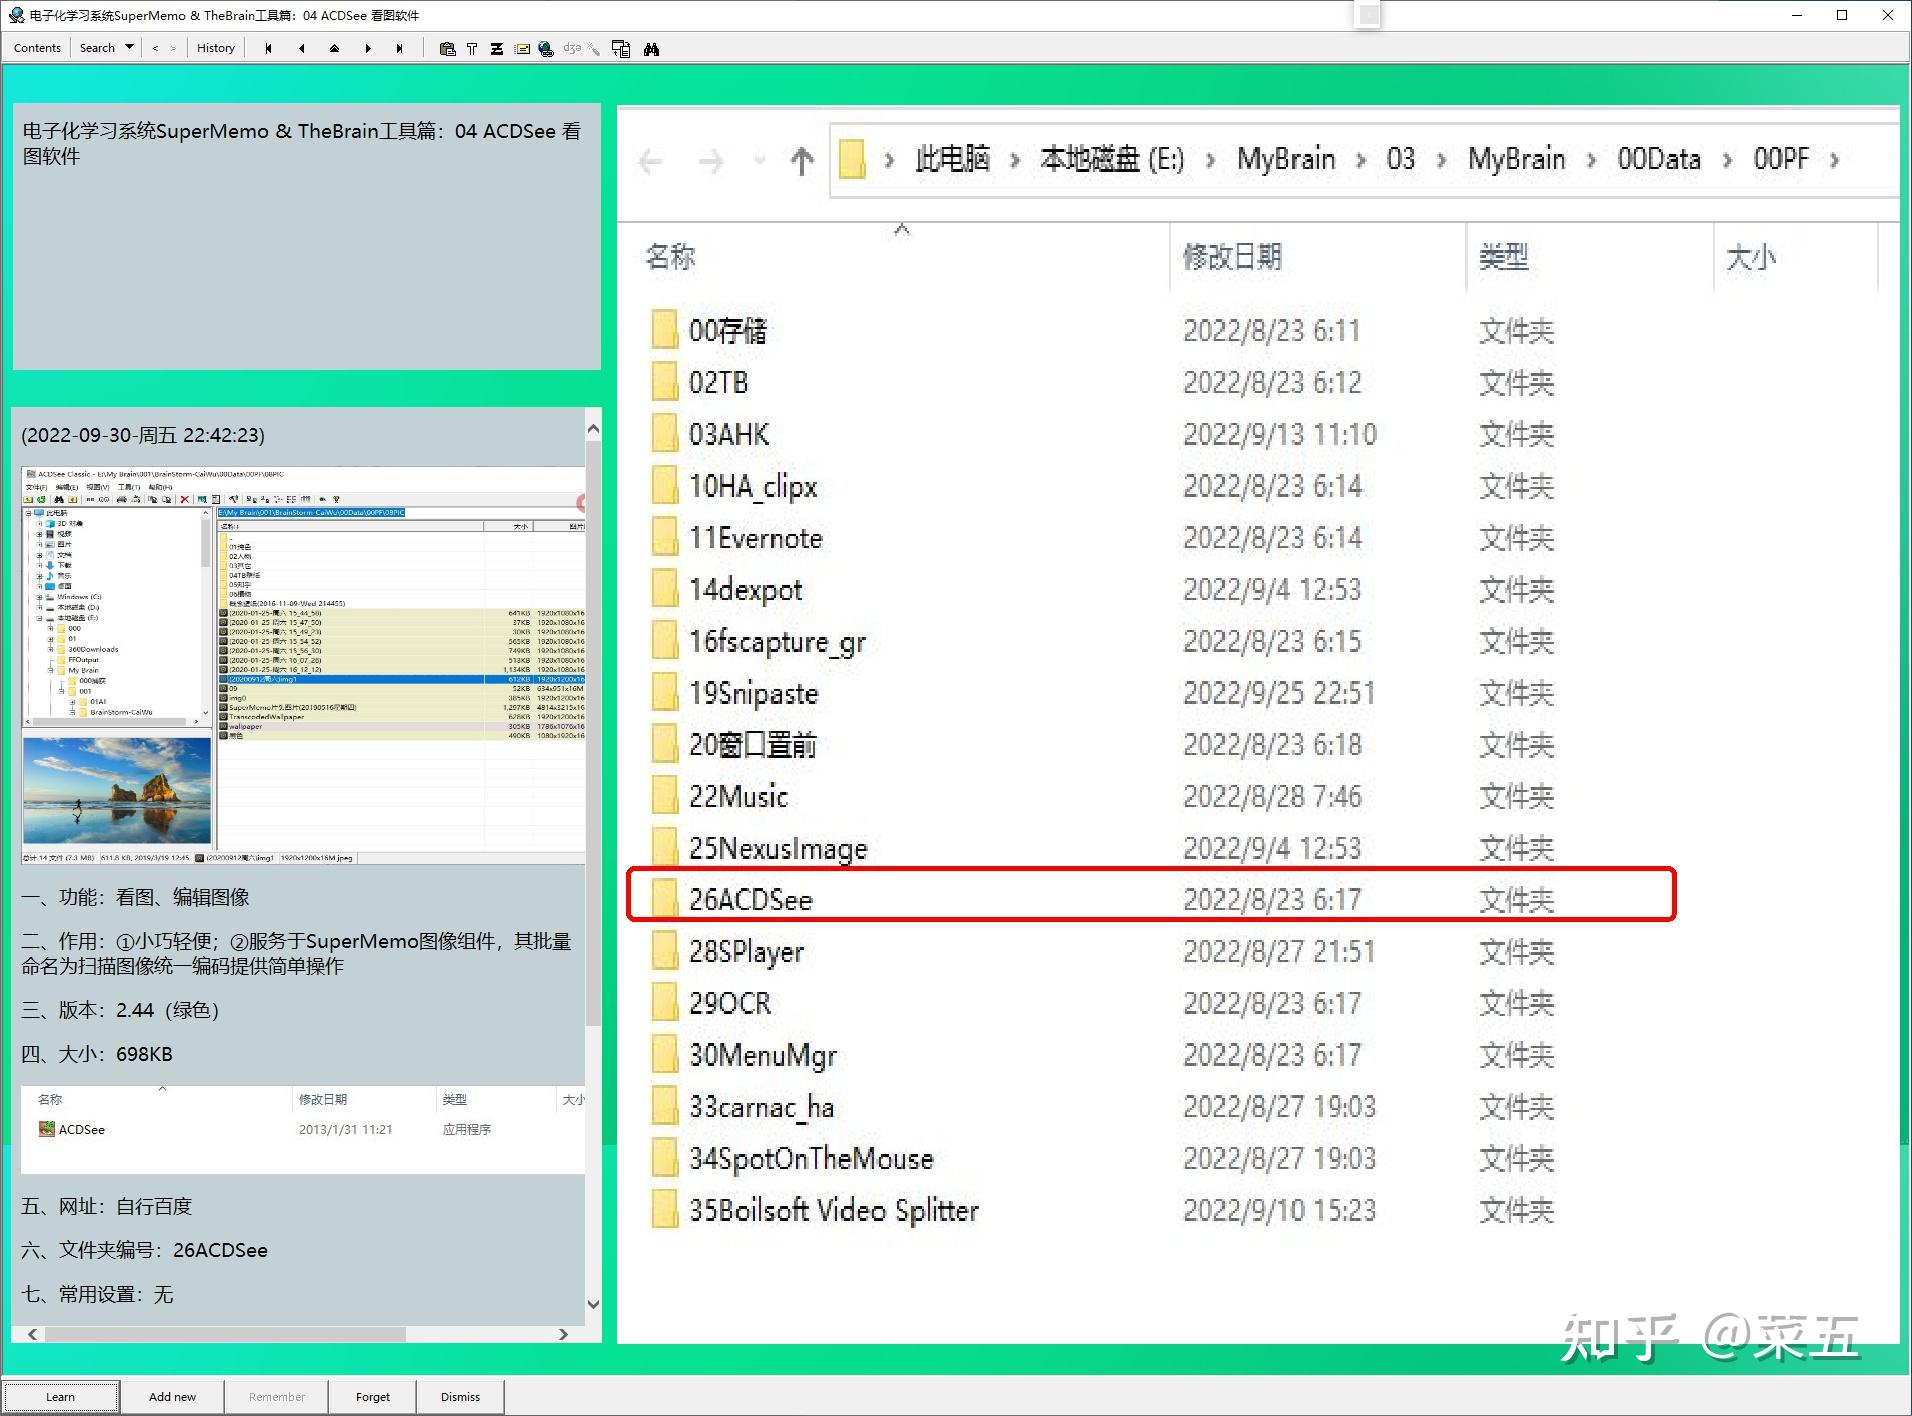Sort by the 名称 column header
The image size is (1912, 1416).
[x=670, y=257]
